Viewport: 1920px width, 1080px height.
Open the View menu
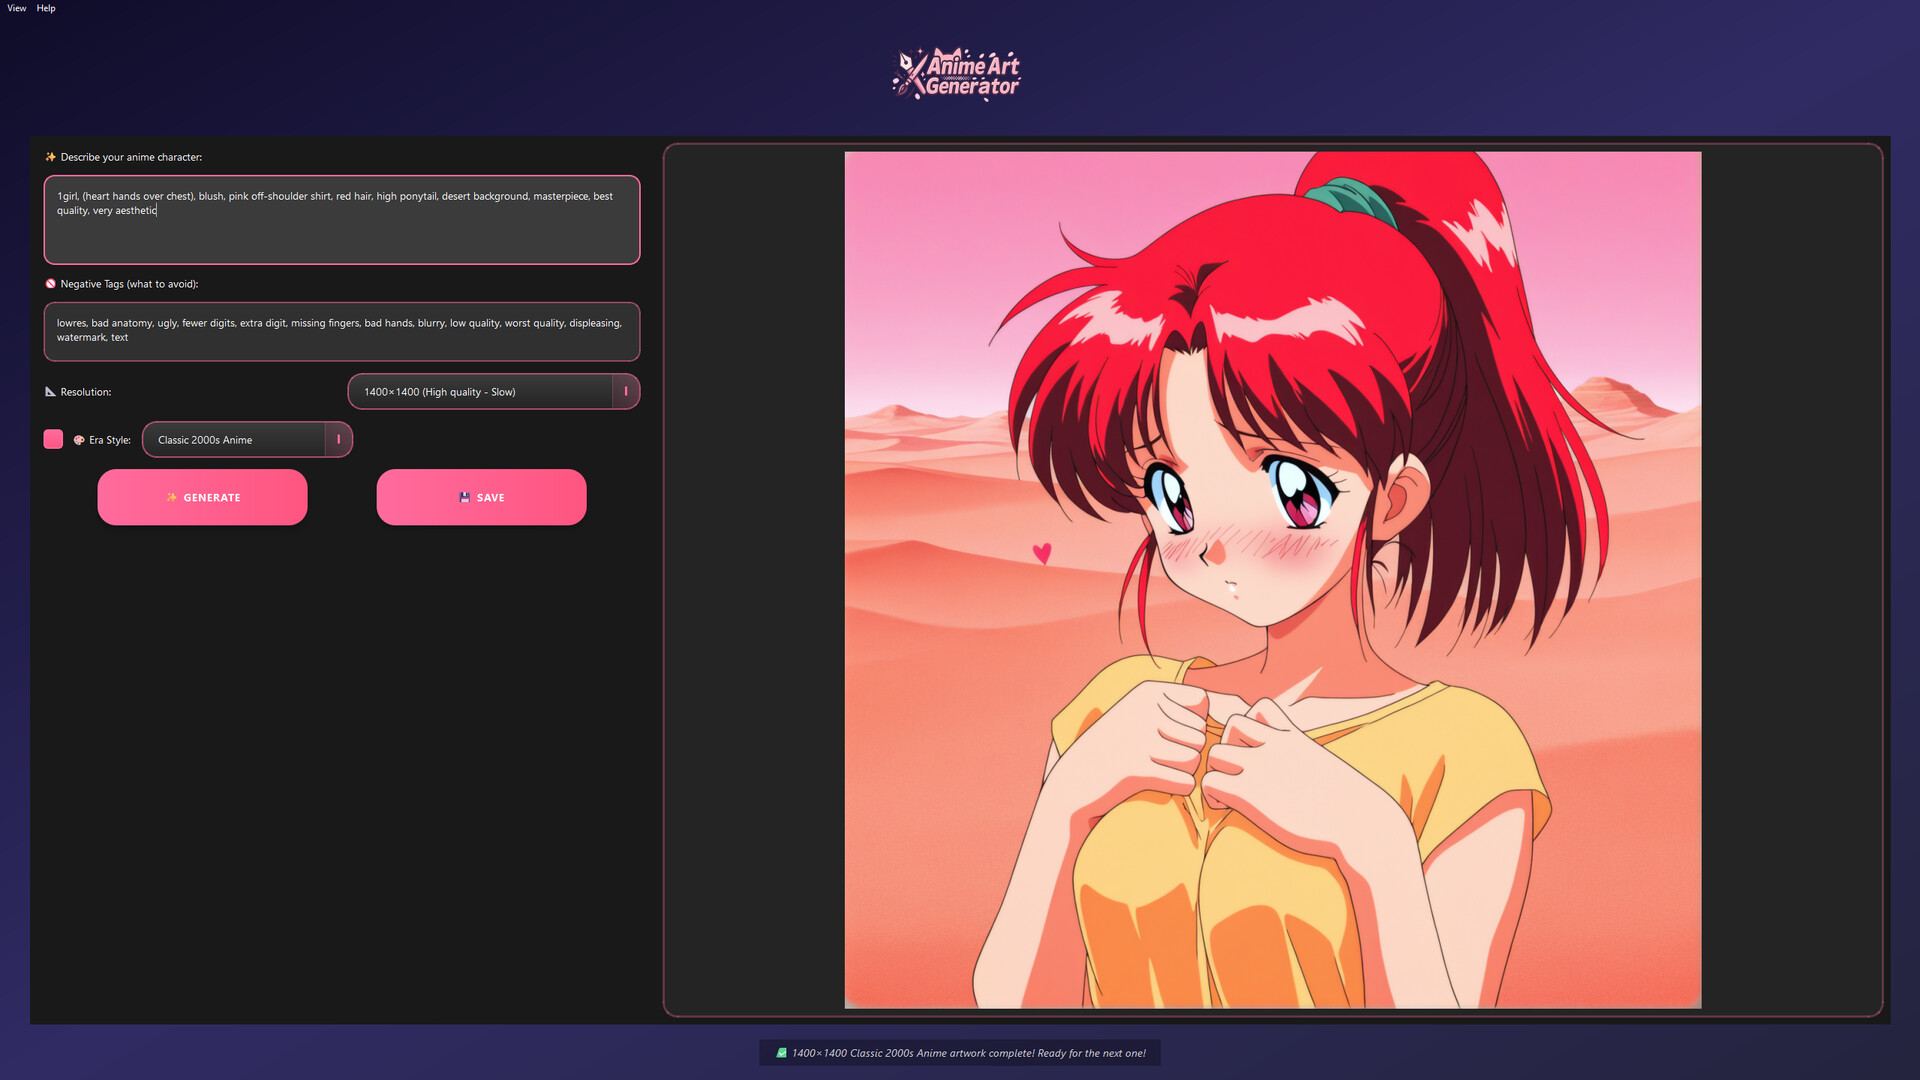pos(16,8)
